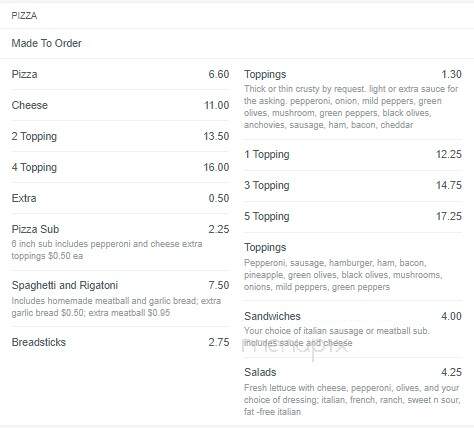The height and width of the screenshot is (428, 474).
Task: Select the 1 Topping pizza entry
Action: 353,154
